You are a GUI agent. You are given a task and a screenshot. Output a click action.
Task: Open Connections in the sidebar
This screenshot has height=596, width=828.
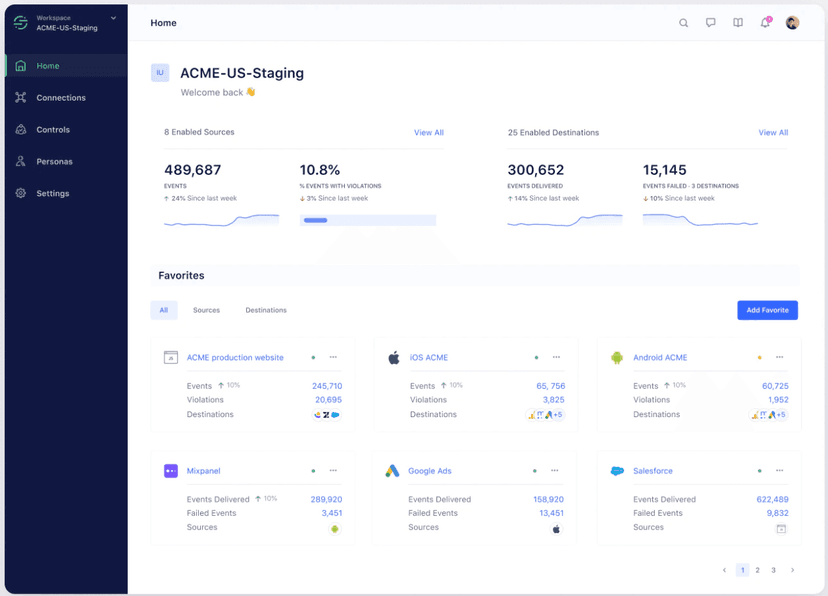[x=61, y=98]
